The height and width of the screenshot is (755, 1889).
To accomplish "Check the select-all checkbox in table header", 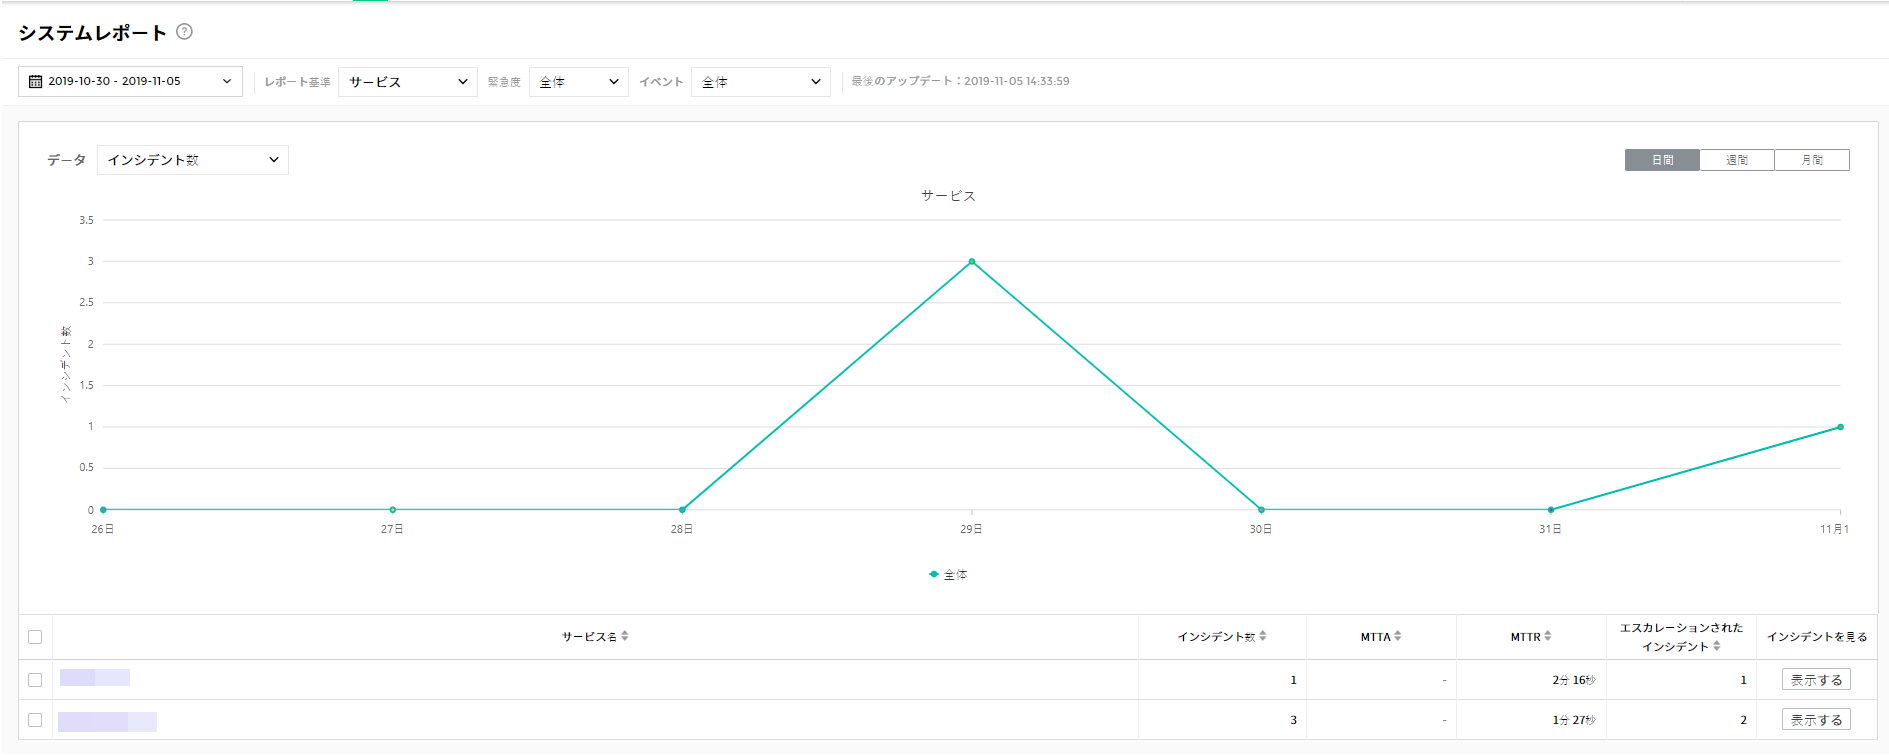I will (x=35, y=637).
